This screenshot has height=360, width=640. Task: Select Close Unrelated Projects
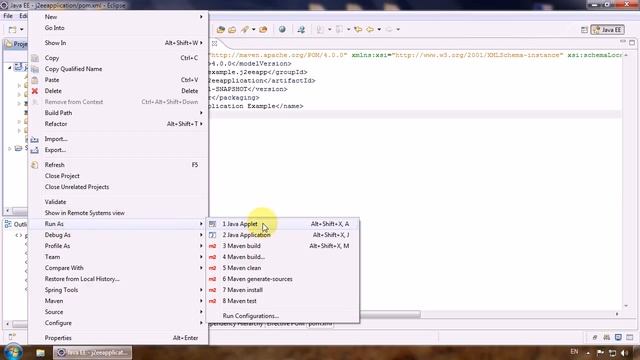(x=118, y=187)
